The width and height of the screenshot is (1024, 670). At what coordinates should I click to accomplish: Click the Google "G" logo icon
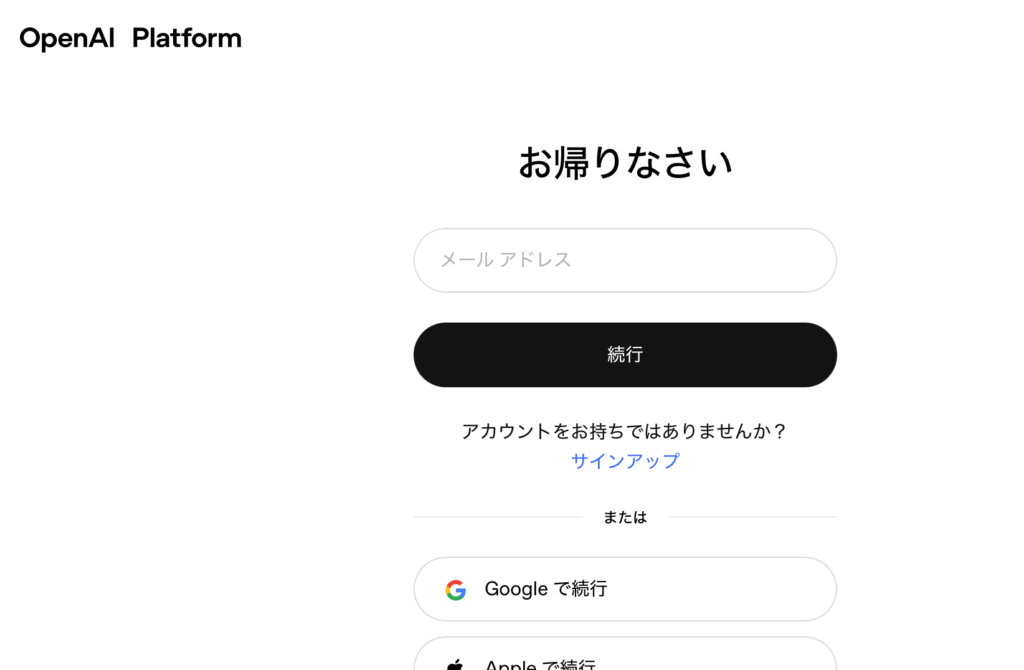(456, 590)
